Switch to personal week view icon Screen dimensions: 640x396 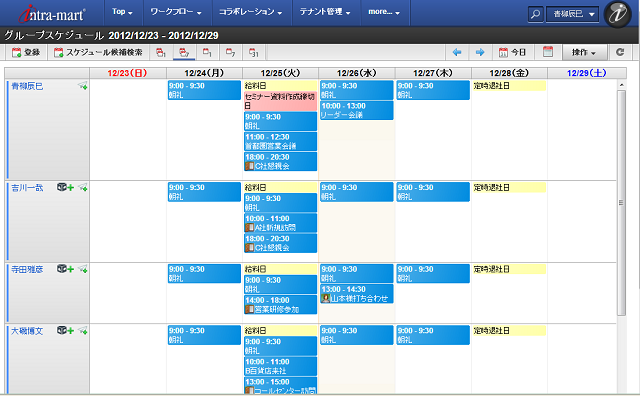pyautogui.click(x=231, y=52)
